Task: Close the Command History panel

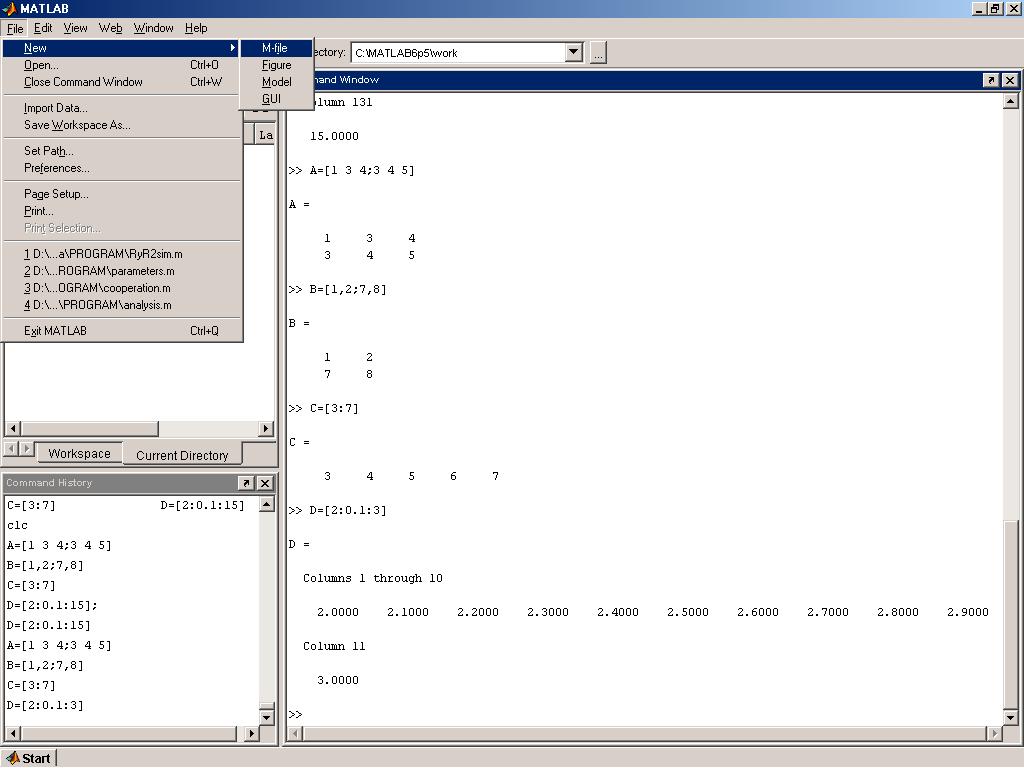Action: [x=264, y=483]
